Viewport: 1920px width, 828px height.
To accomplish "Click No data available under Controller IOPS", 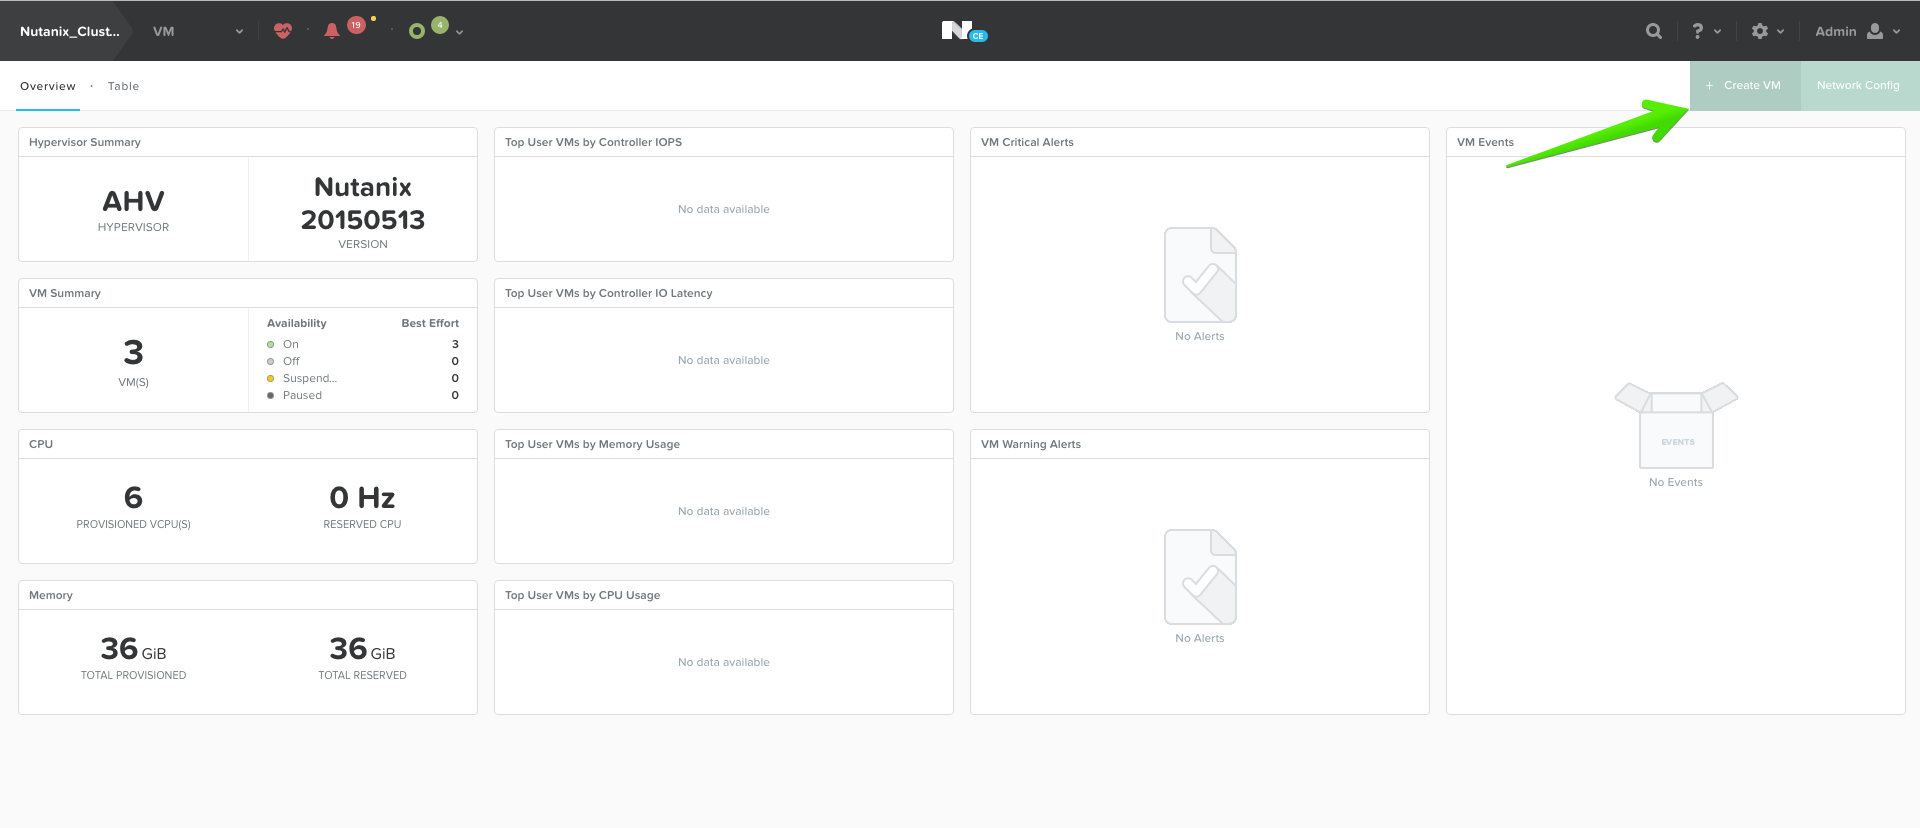I will pos(724,209).
